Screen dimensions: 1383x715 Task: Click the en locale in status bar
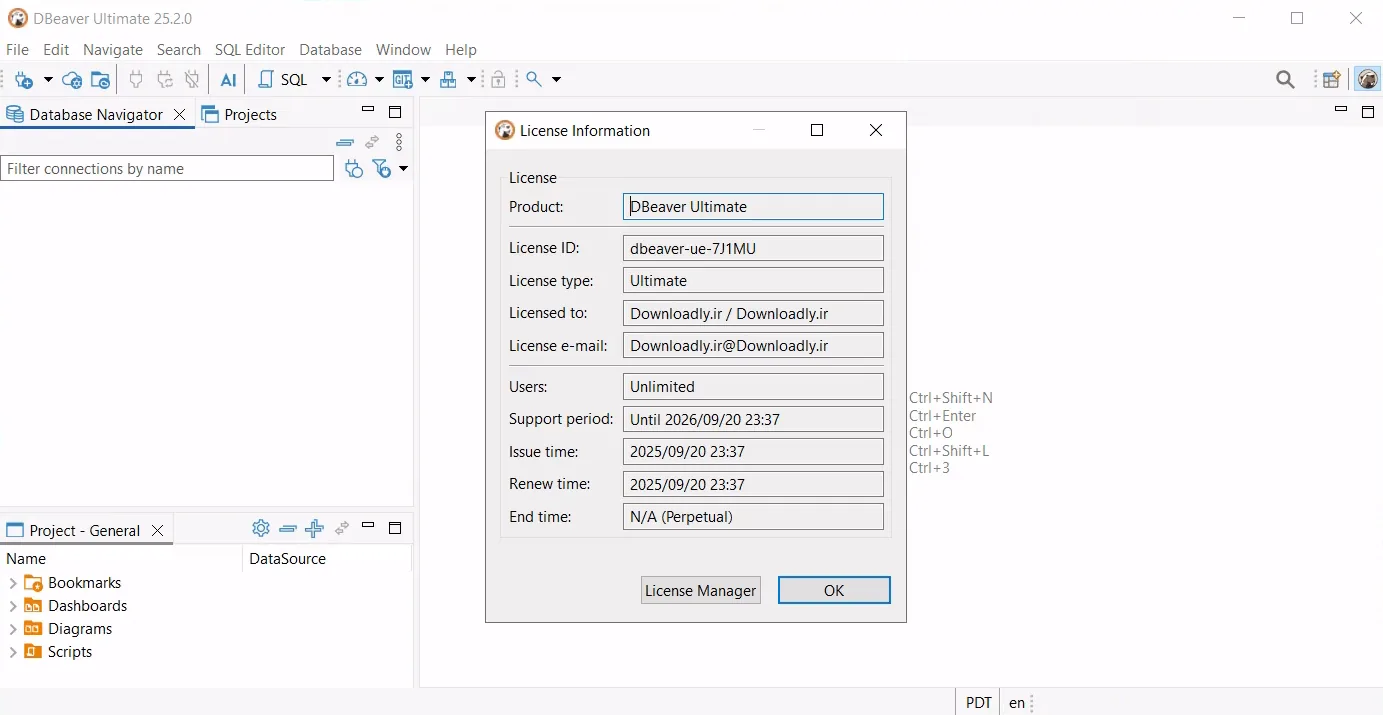coord(1017,703)
